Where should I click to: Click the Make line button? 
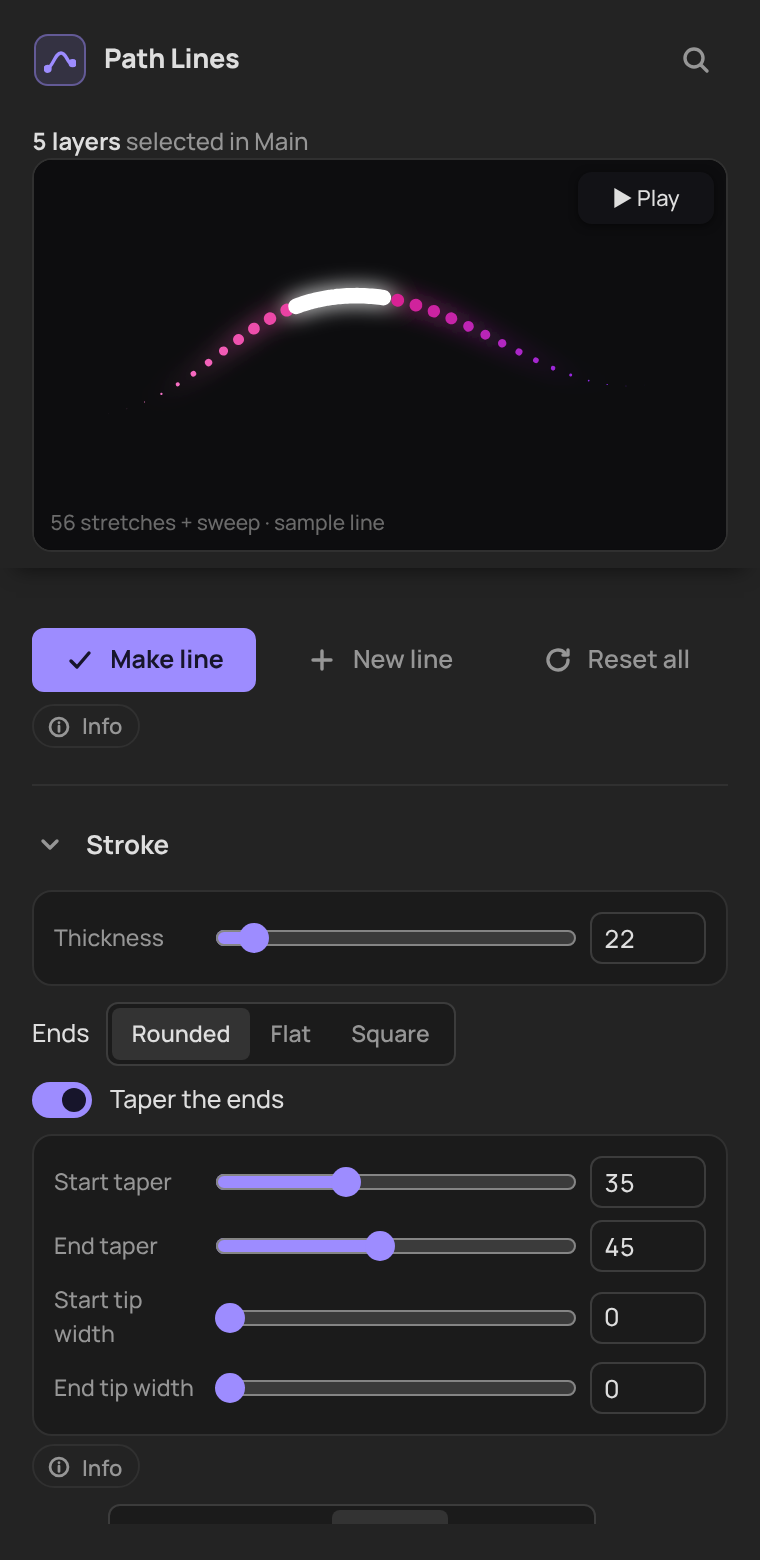click(144, 660)
